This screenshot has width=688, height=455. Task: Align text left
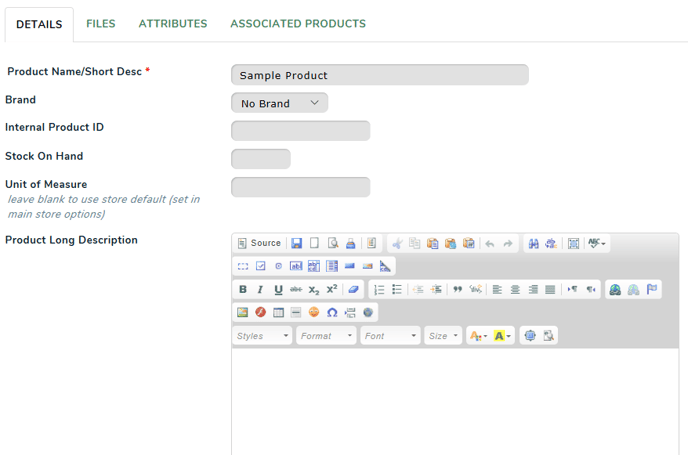(497, 290)
